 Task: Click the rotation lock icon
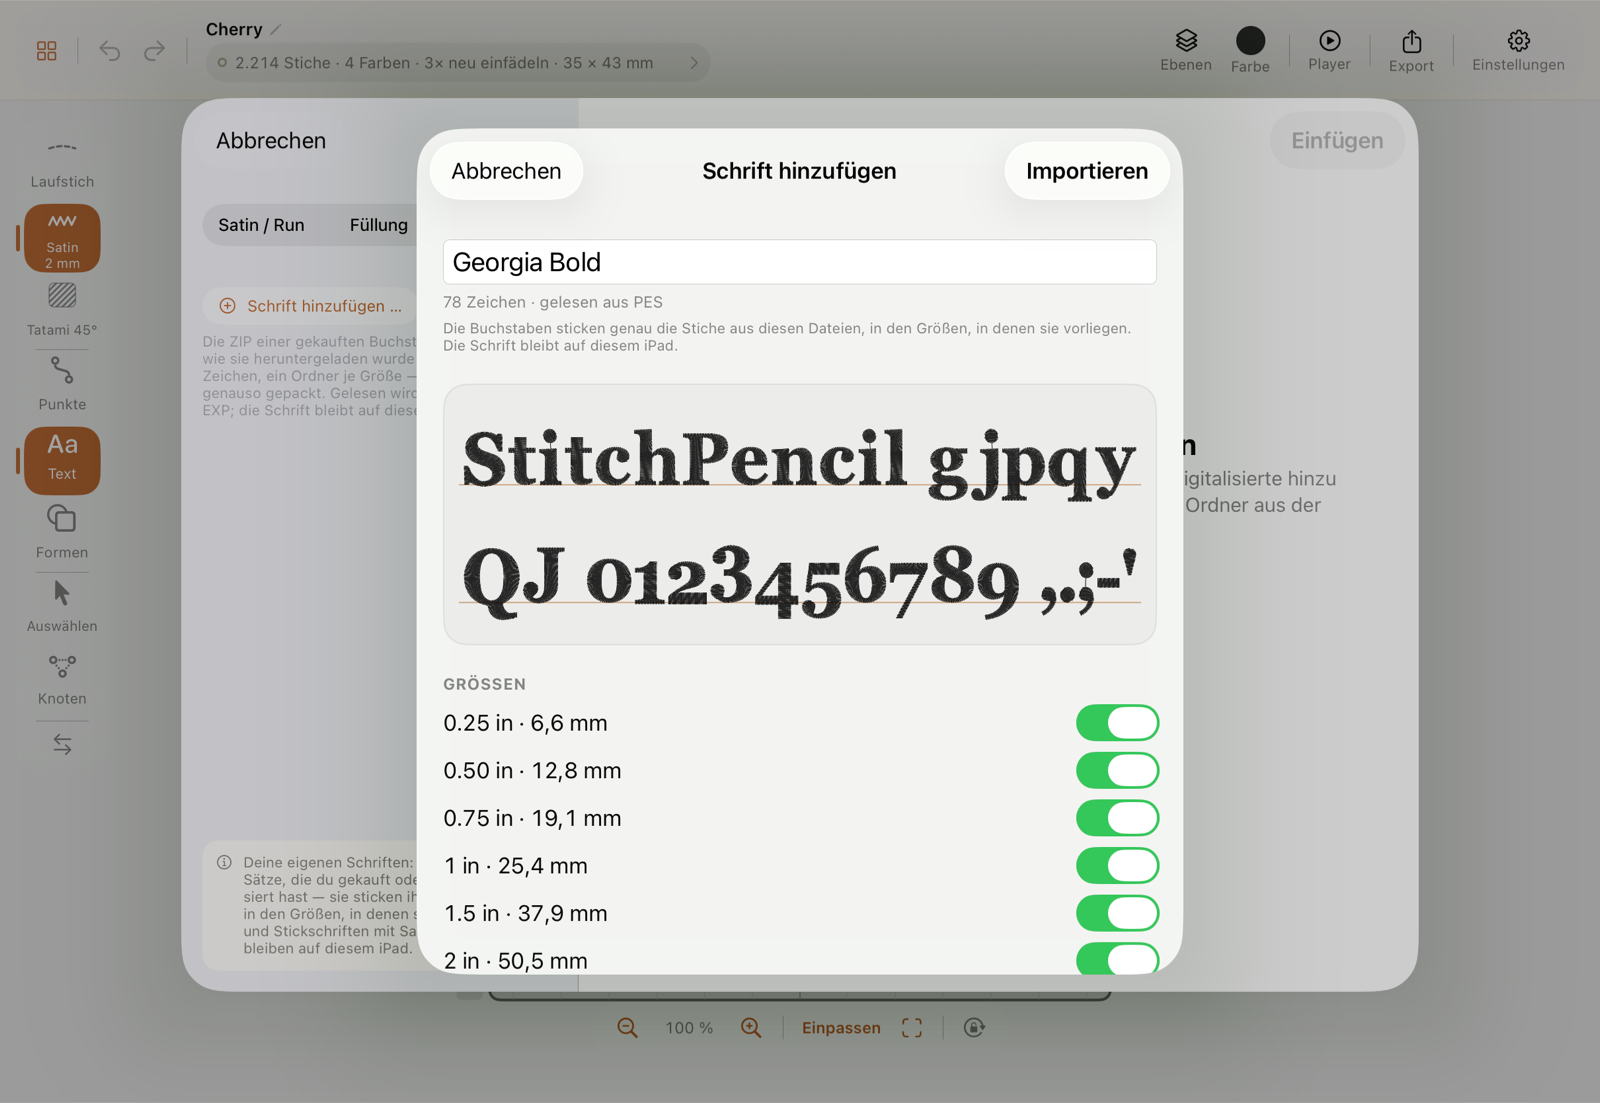974,1028
